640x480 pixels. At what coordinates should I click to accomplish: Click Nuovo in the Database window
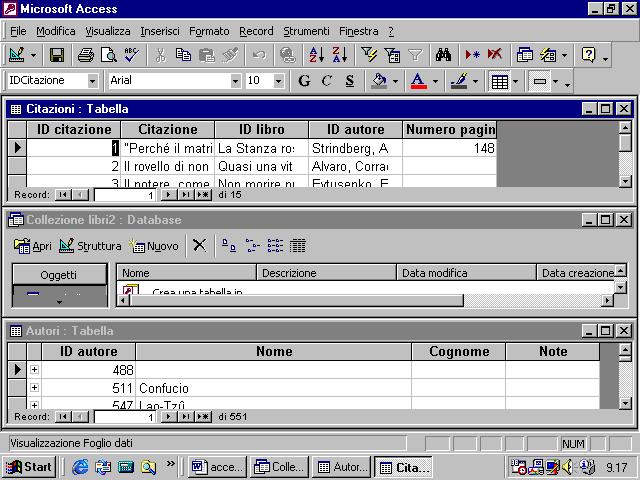(154, 246)
